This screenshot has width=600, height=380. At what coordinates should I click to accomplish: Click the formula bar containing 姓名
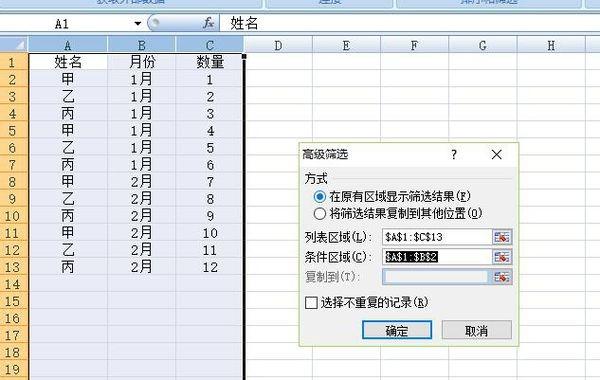click(409, 23)
